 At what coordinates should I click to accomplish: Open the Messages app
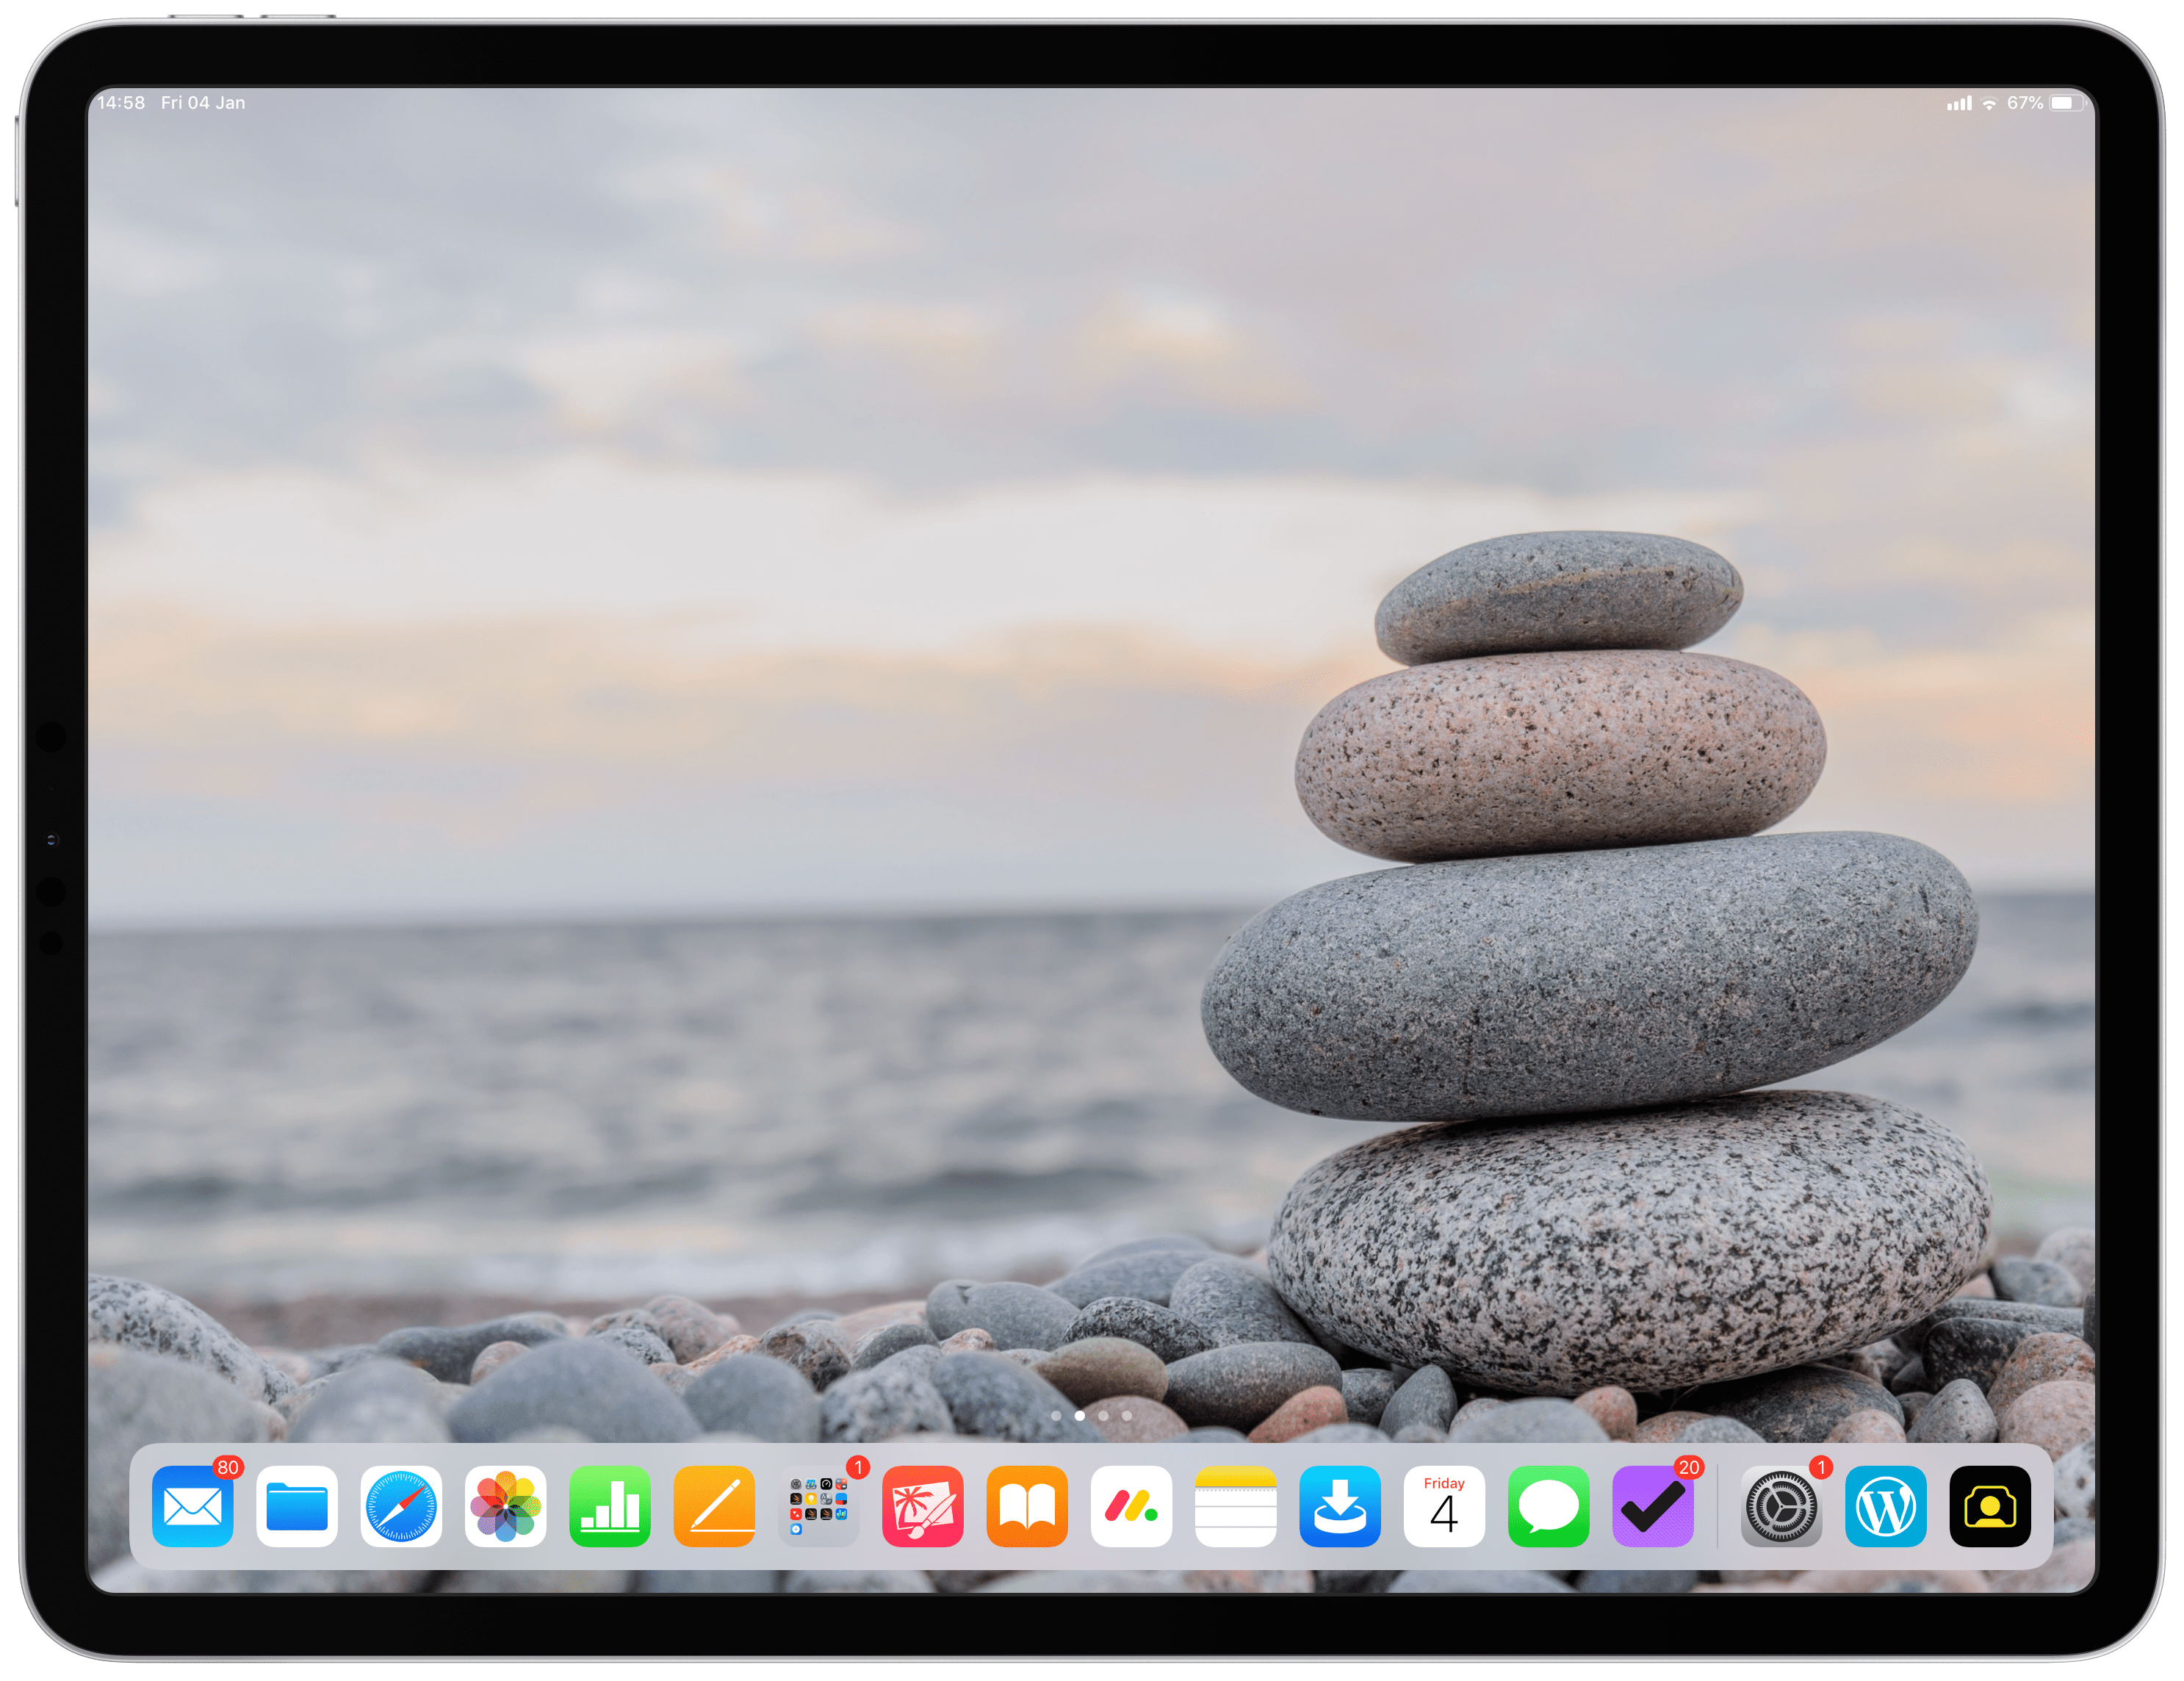pos(1549,1506)
